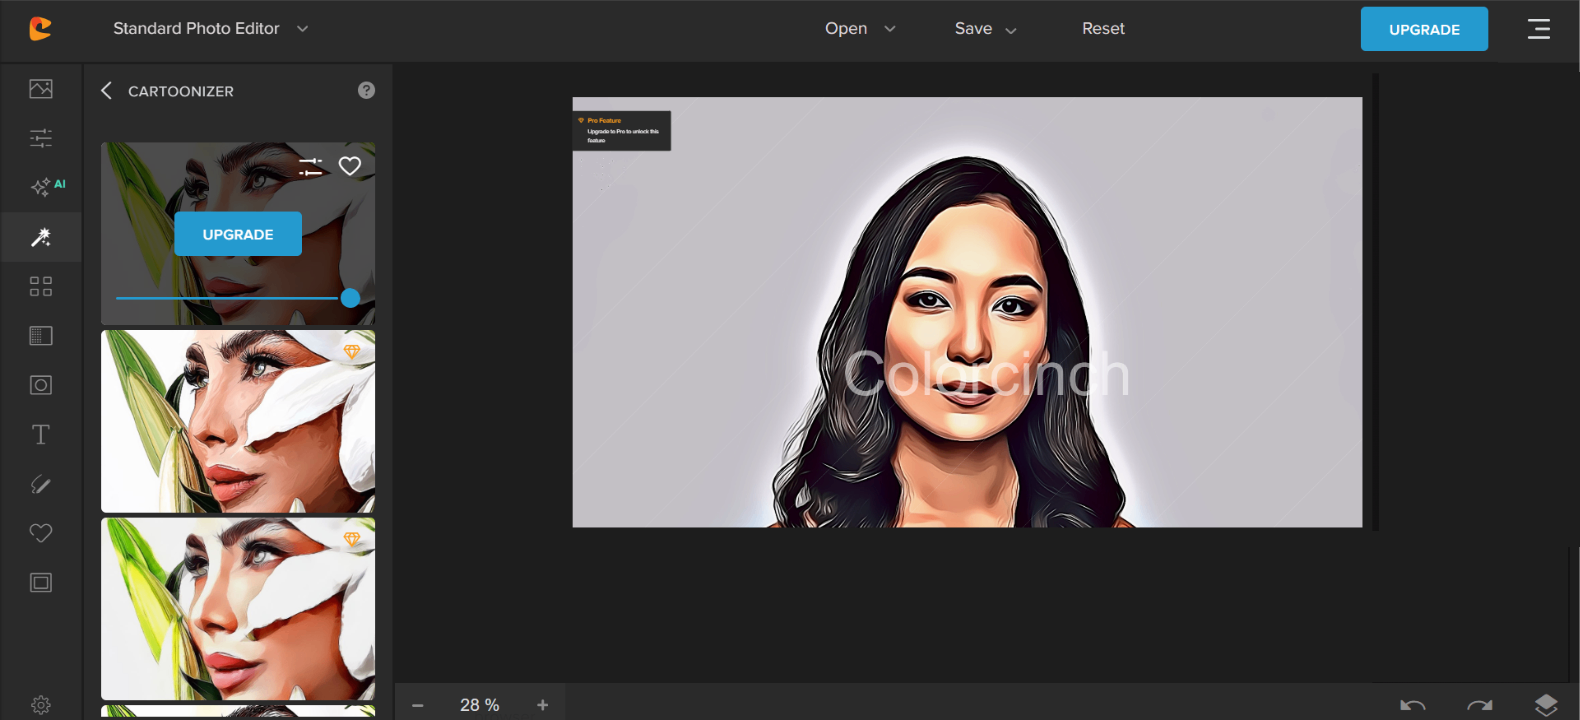Open the layers stack icon
The height and width of the screenshot is (720, 1580).
(1546, 705)
